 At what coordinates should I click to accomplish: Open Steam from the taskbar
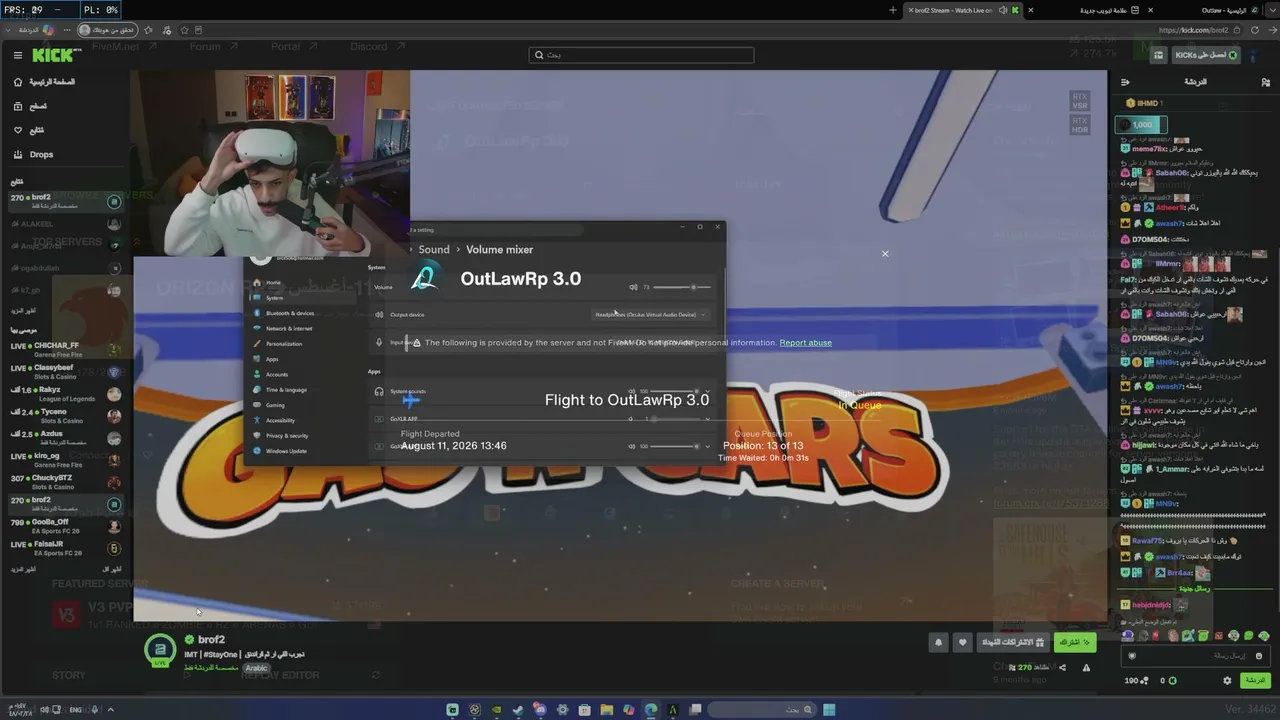click(x=517, y=710)
